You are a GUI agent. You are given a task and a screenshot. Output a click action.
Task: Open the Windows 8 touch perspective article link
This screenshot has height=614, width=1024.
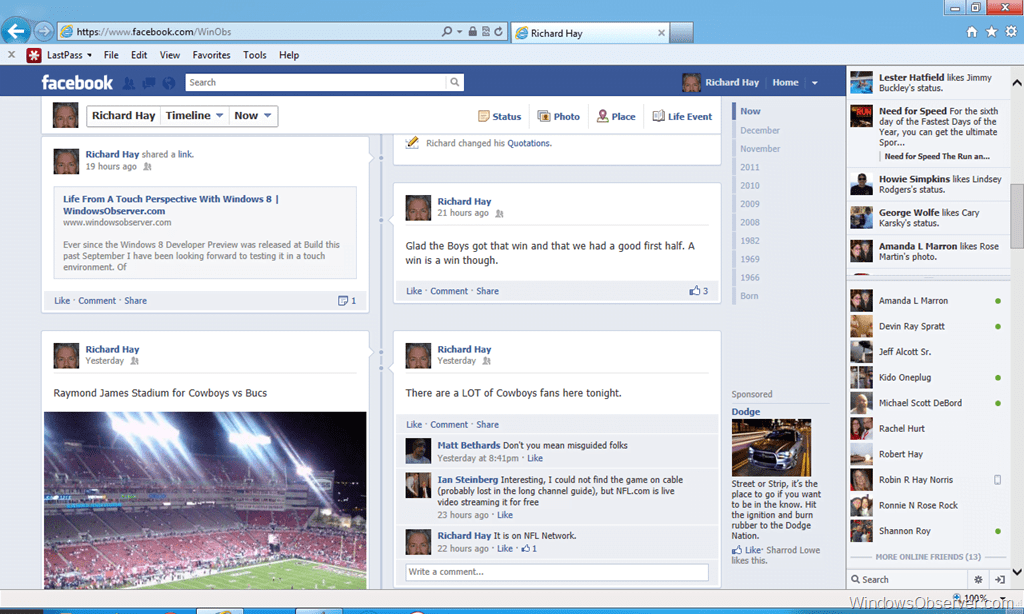click(x=171, y=204)
